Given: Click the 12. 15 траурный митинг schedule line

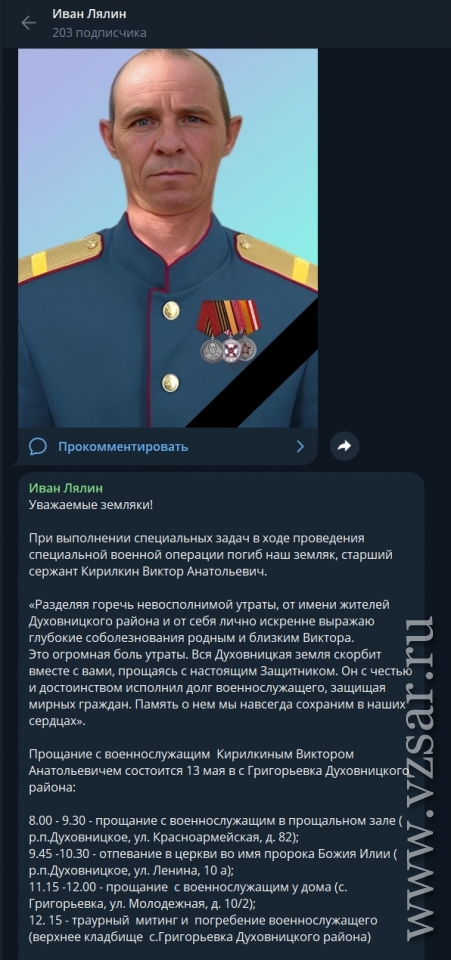Looking at the screenshot, I should pyautogui.click(x=203, y=928).
